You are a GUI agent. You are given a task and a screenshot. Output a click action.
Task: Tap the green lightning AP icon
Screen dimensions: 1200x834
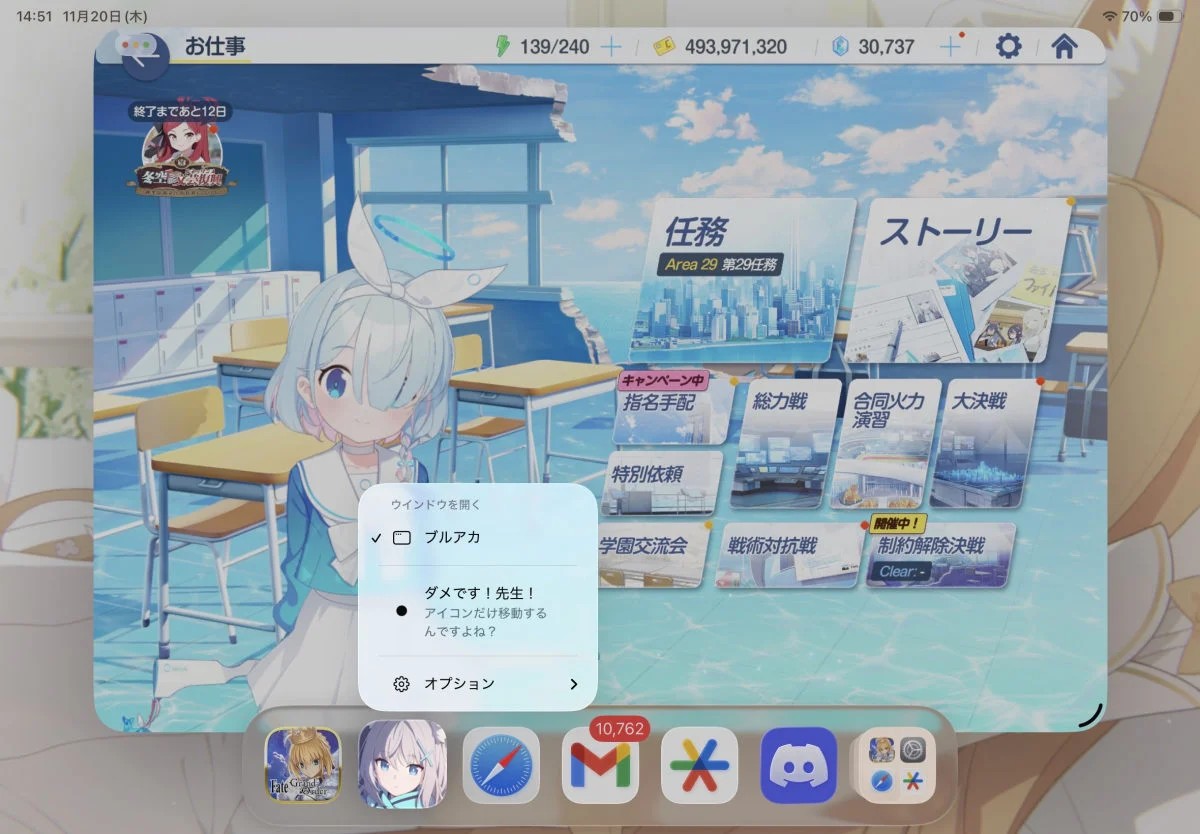pos(503,46)
